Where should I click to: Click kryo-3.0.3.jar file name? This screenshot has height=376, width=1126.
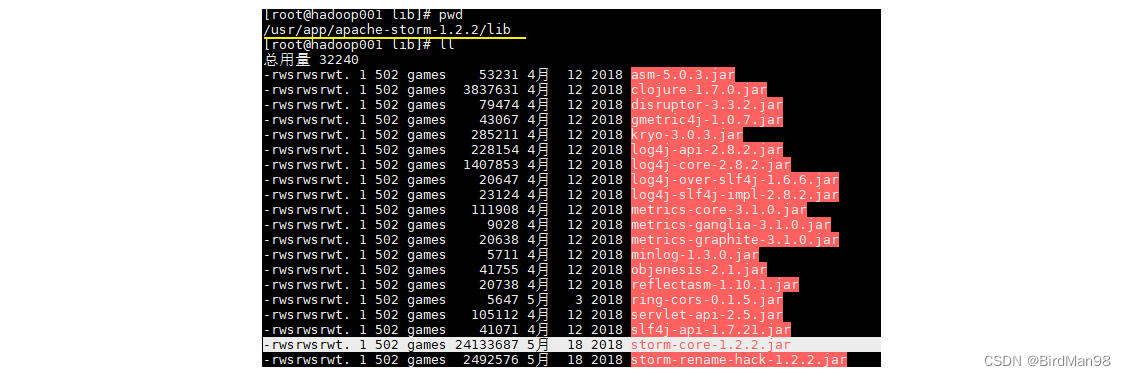[687, 135]
